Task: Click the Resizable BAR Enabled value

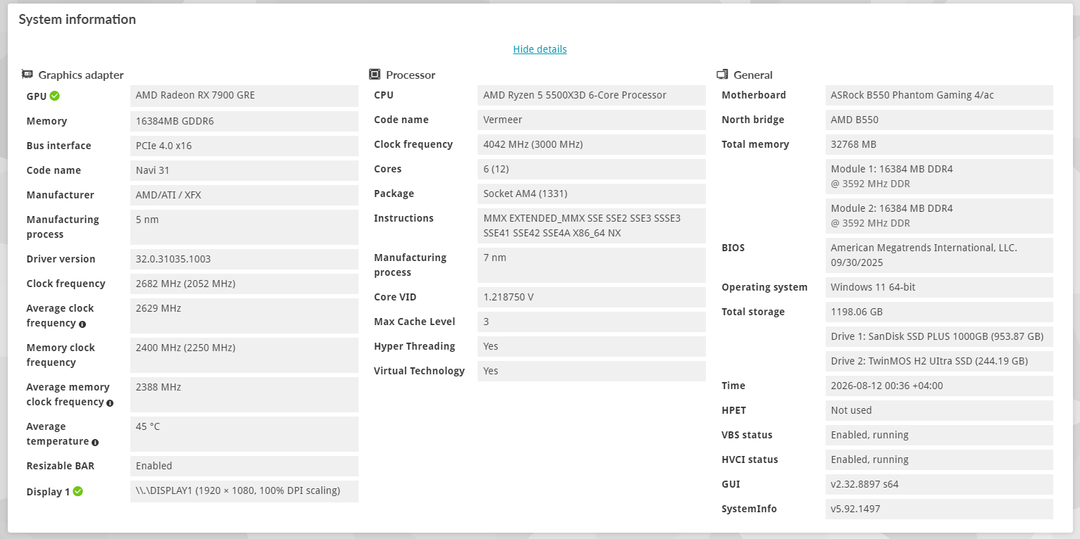Action: click(x=245, y=466)
